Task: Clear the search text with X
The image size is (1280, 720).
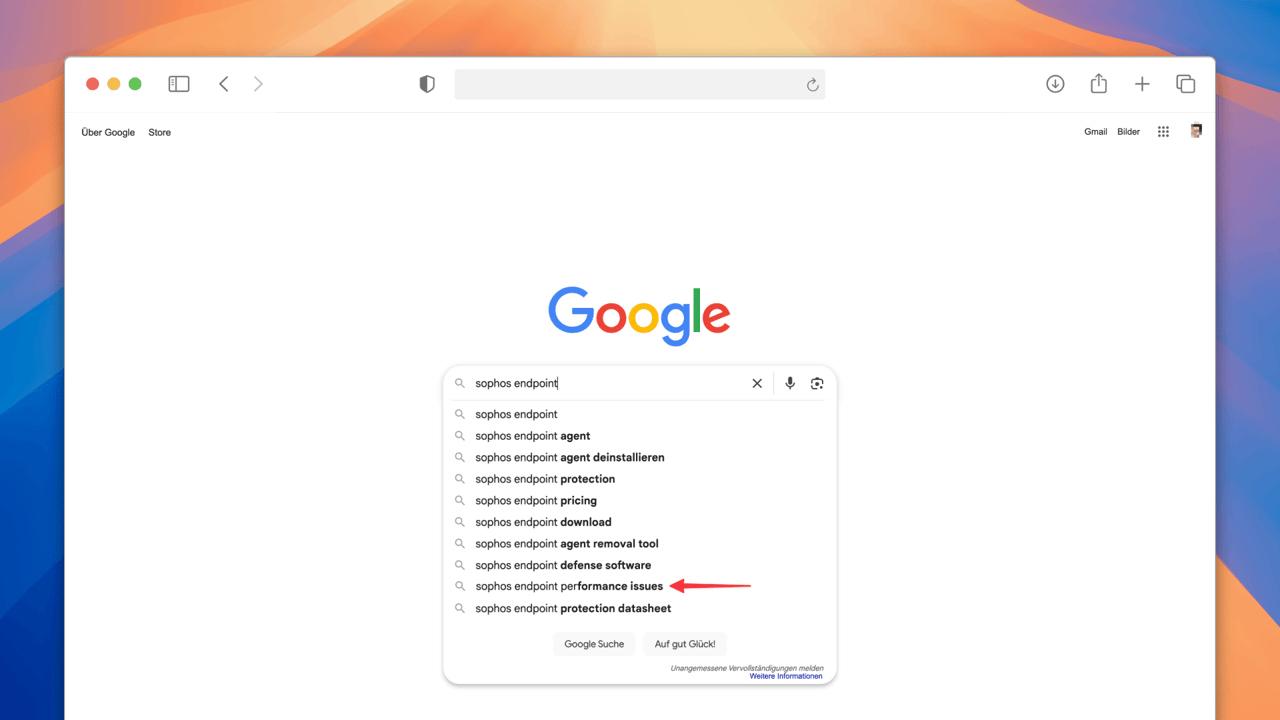Action: click(757, 383)
